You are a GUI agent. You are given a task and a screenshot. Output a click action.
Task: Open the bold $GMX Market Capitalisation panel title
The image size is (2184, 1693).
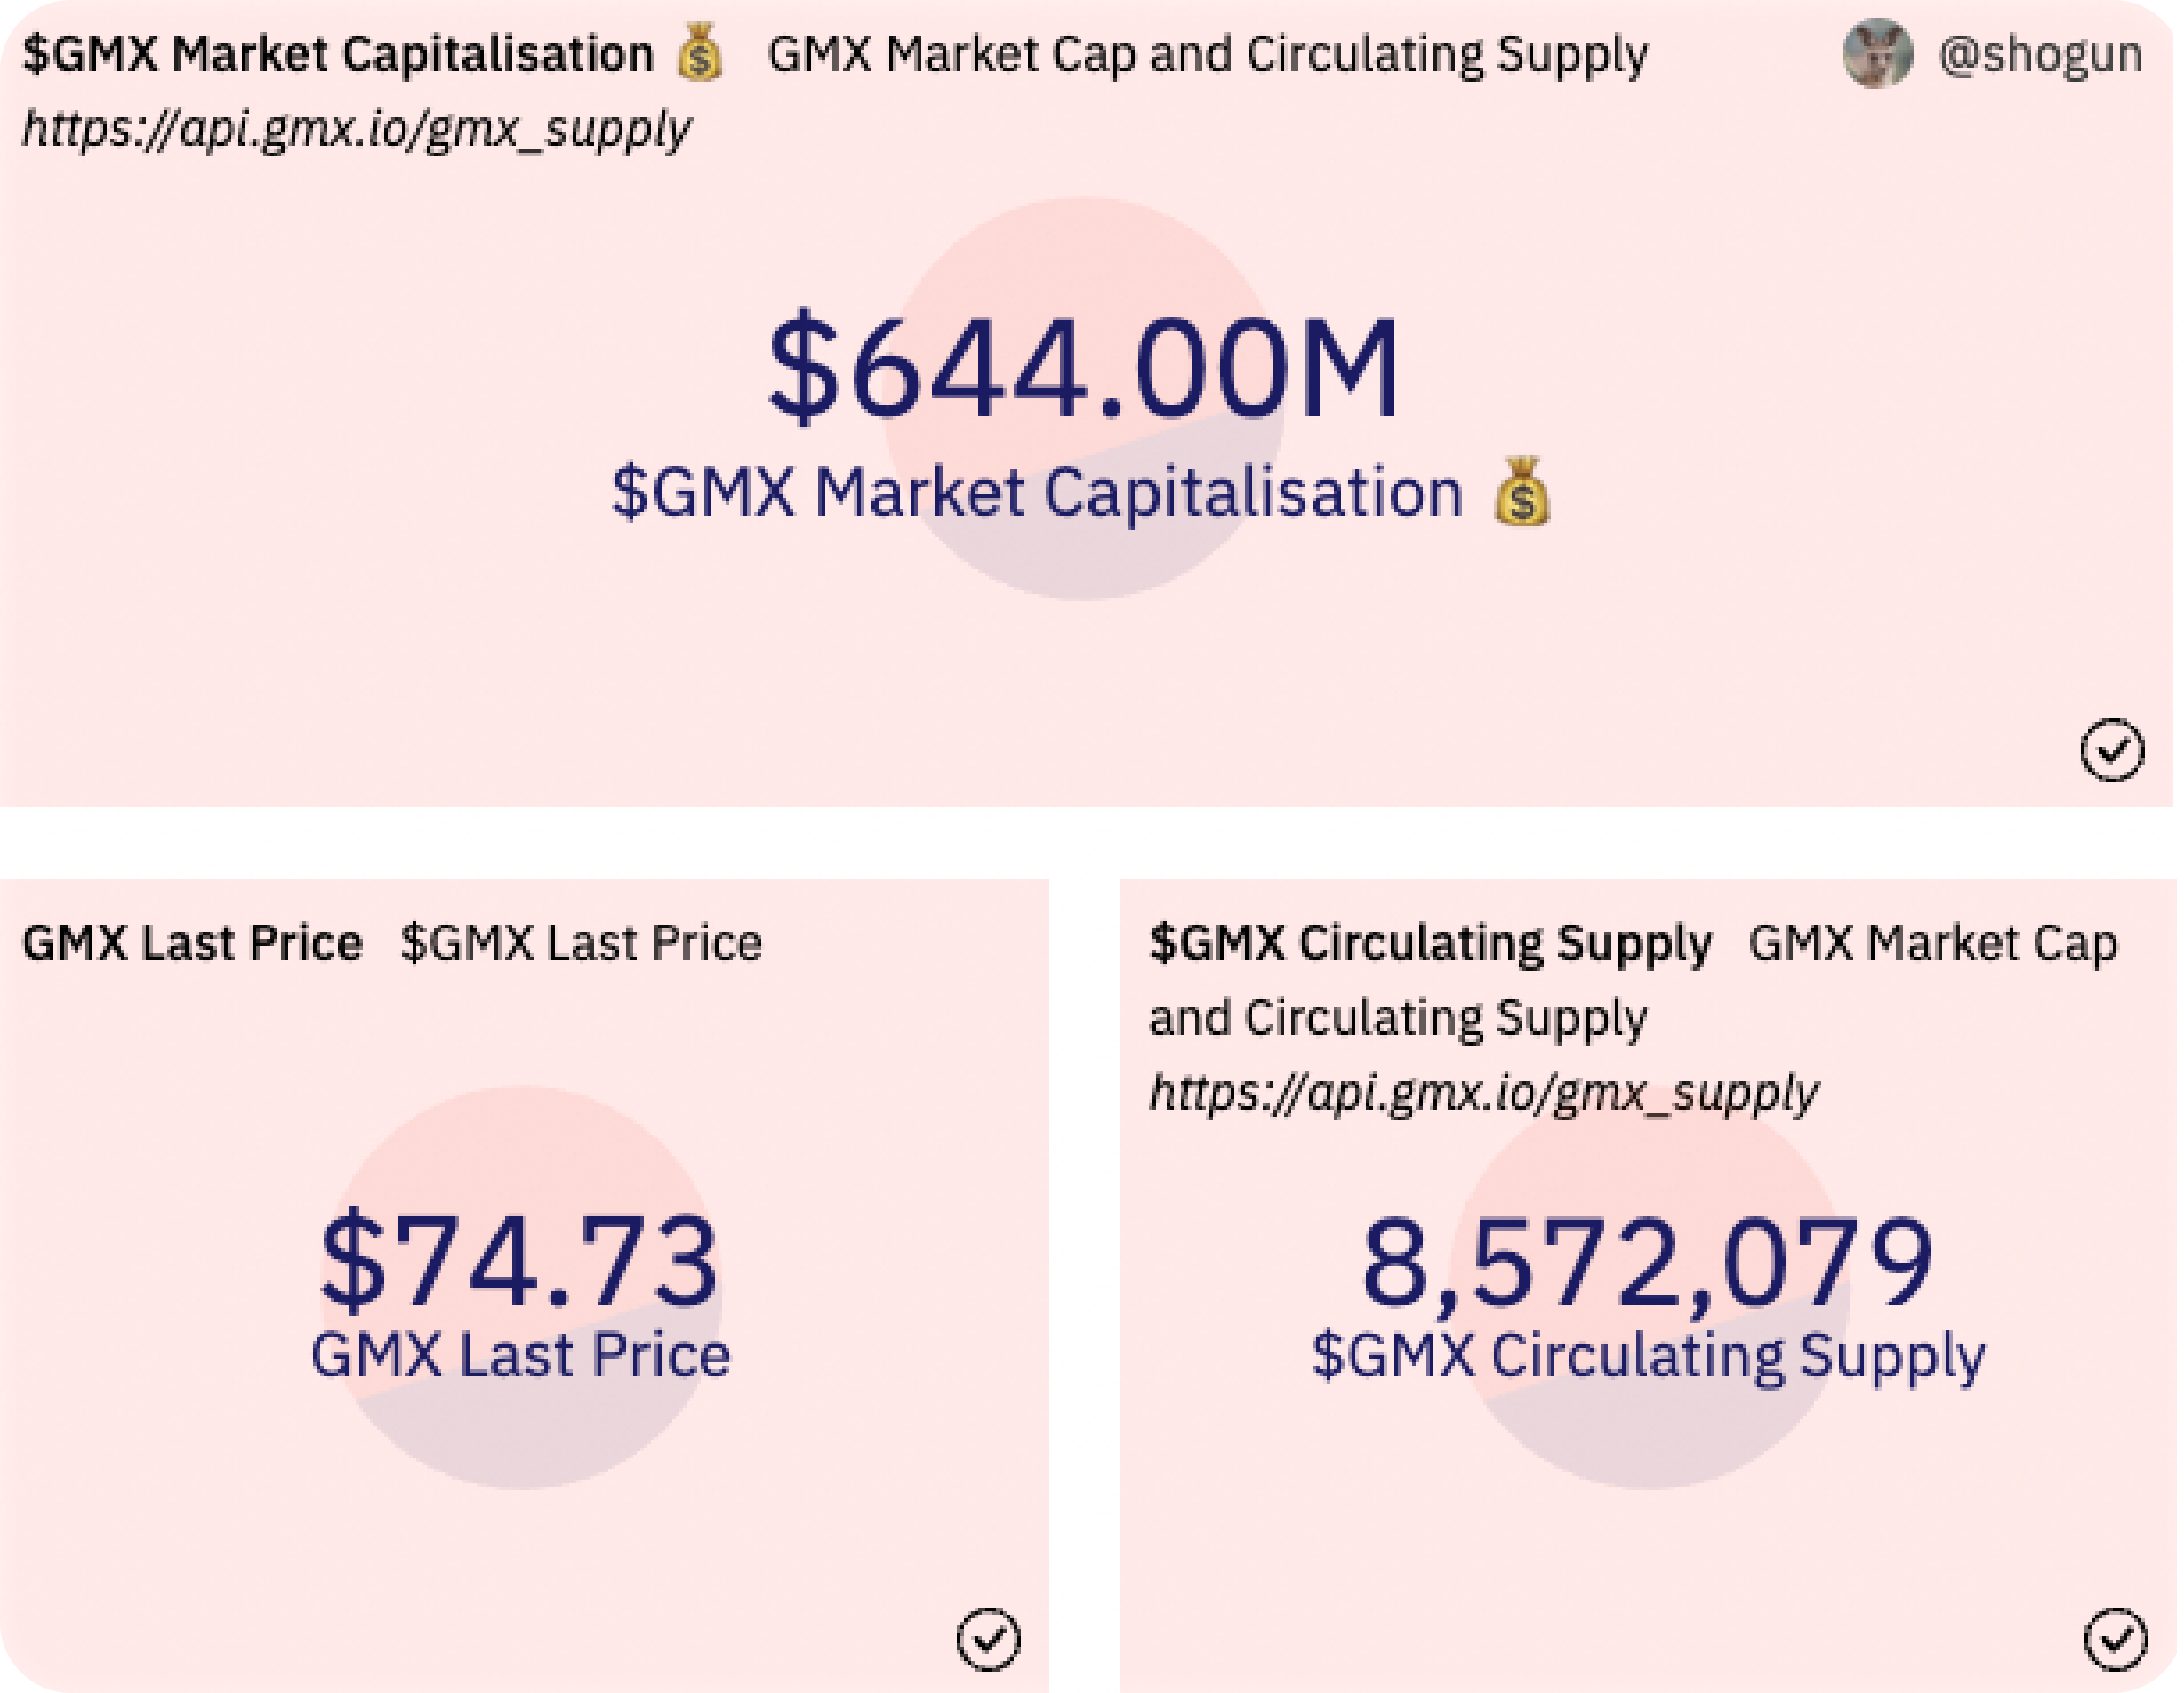pos(338,54)
